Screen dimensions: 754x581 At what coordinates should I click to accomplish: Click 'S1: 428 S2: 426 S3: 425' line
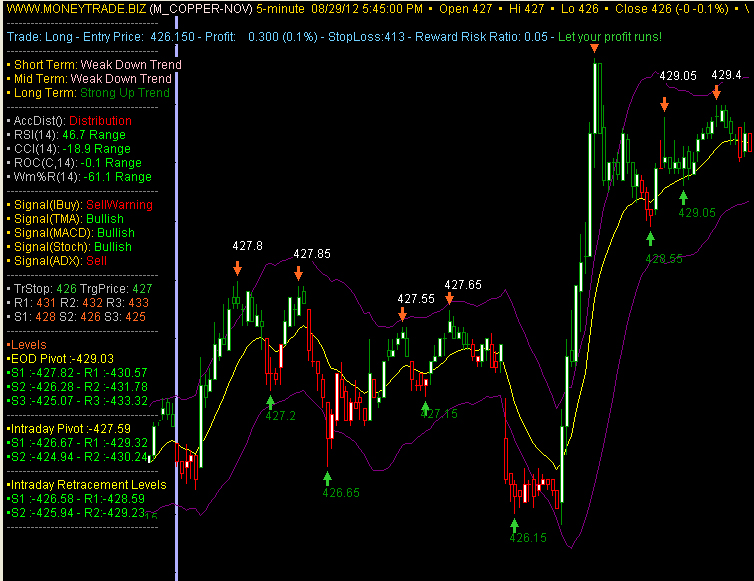tap(76, 316)
